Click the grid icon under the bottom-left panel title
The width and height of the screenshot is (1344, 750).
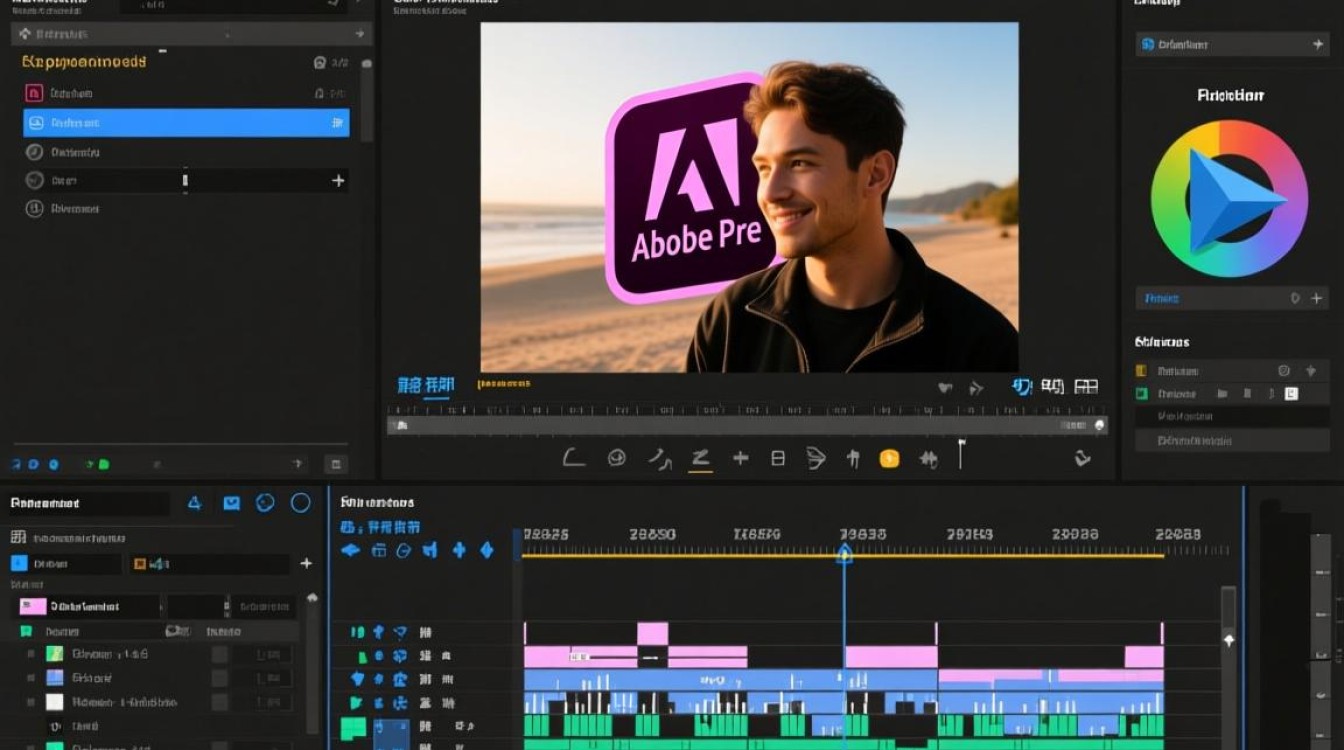coord(18,537)
